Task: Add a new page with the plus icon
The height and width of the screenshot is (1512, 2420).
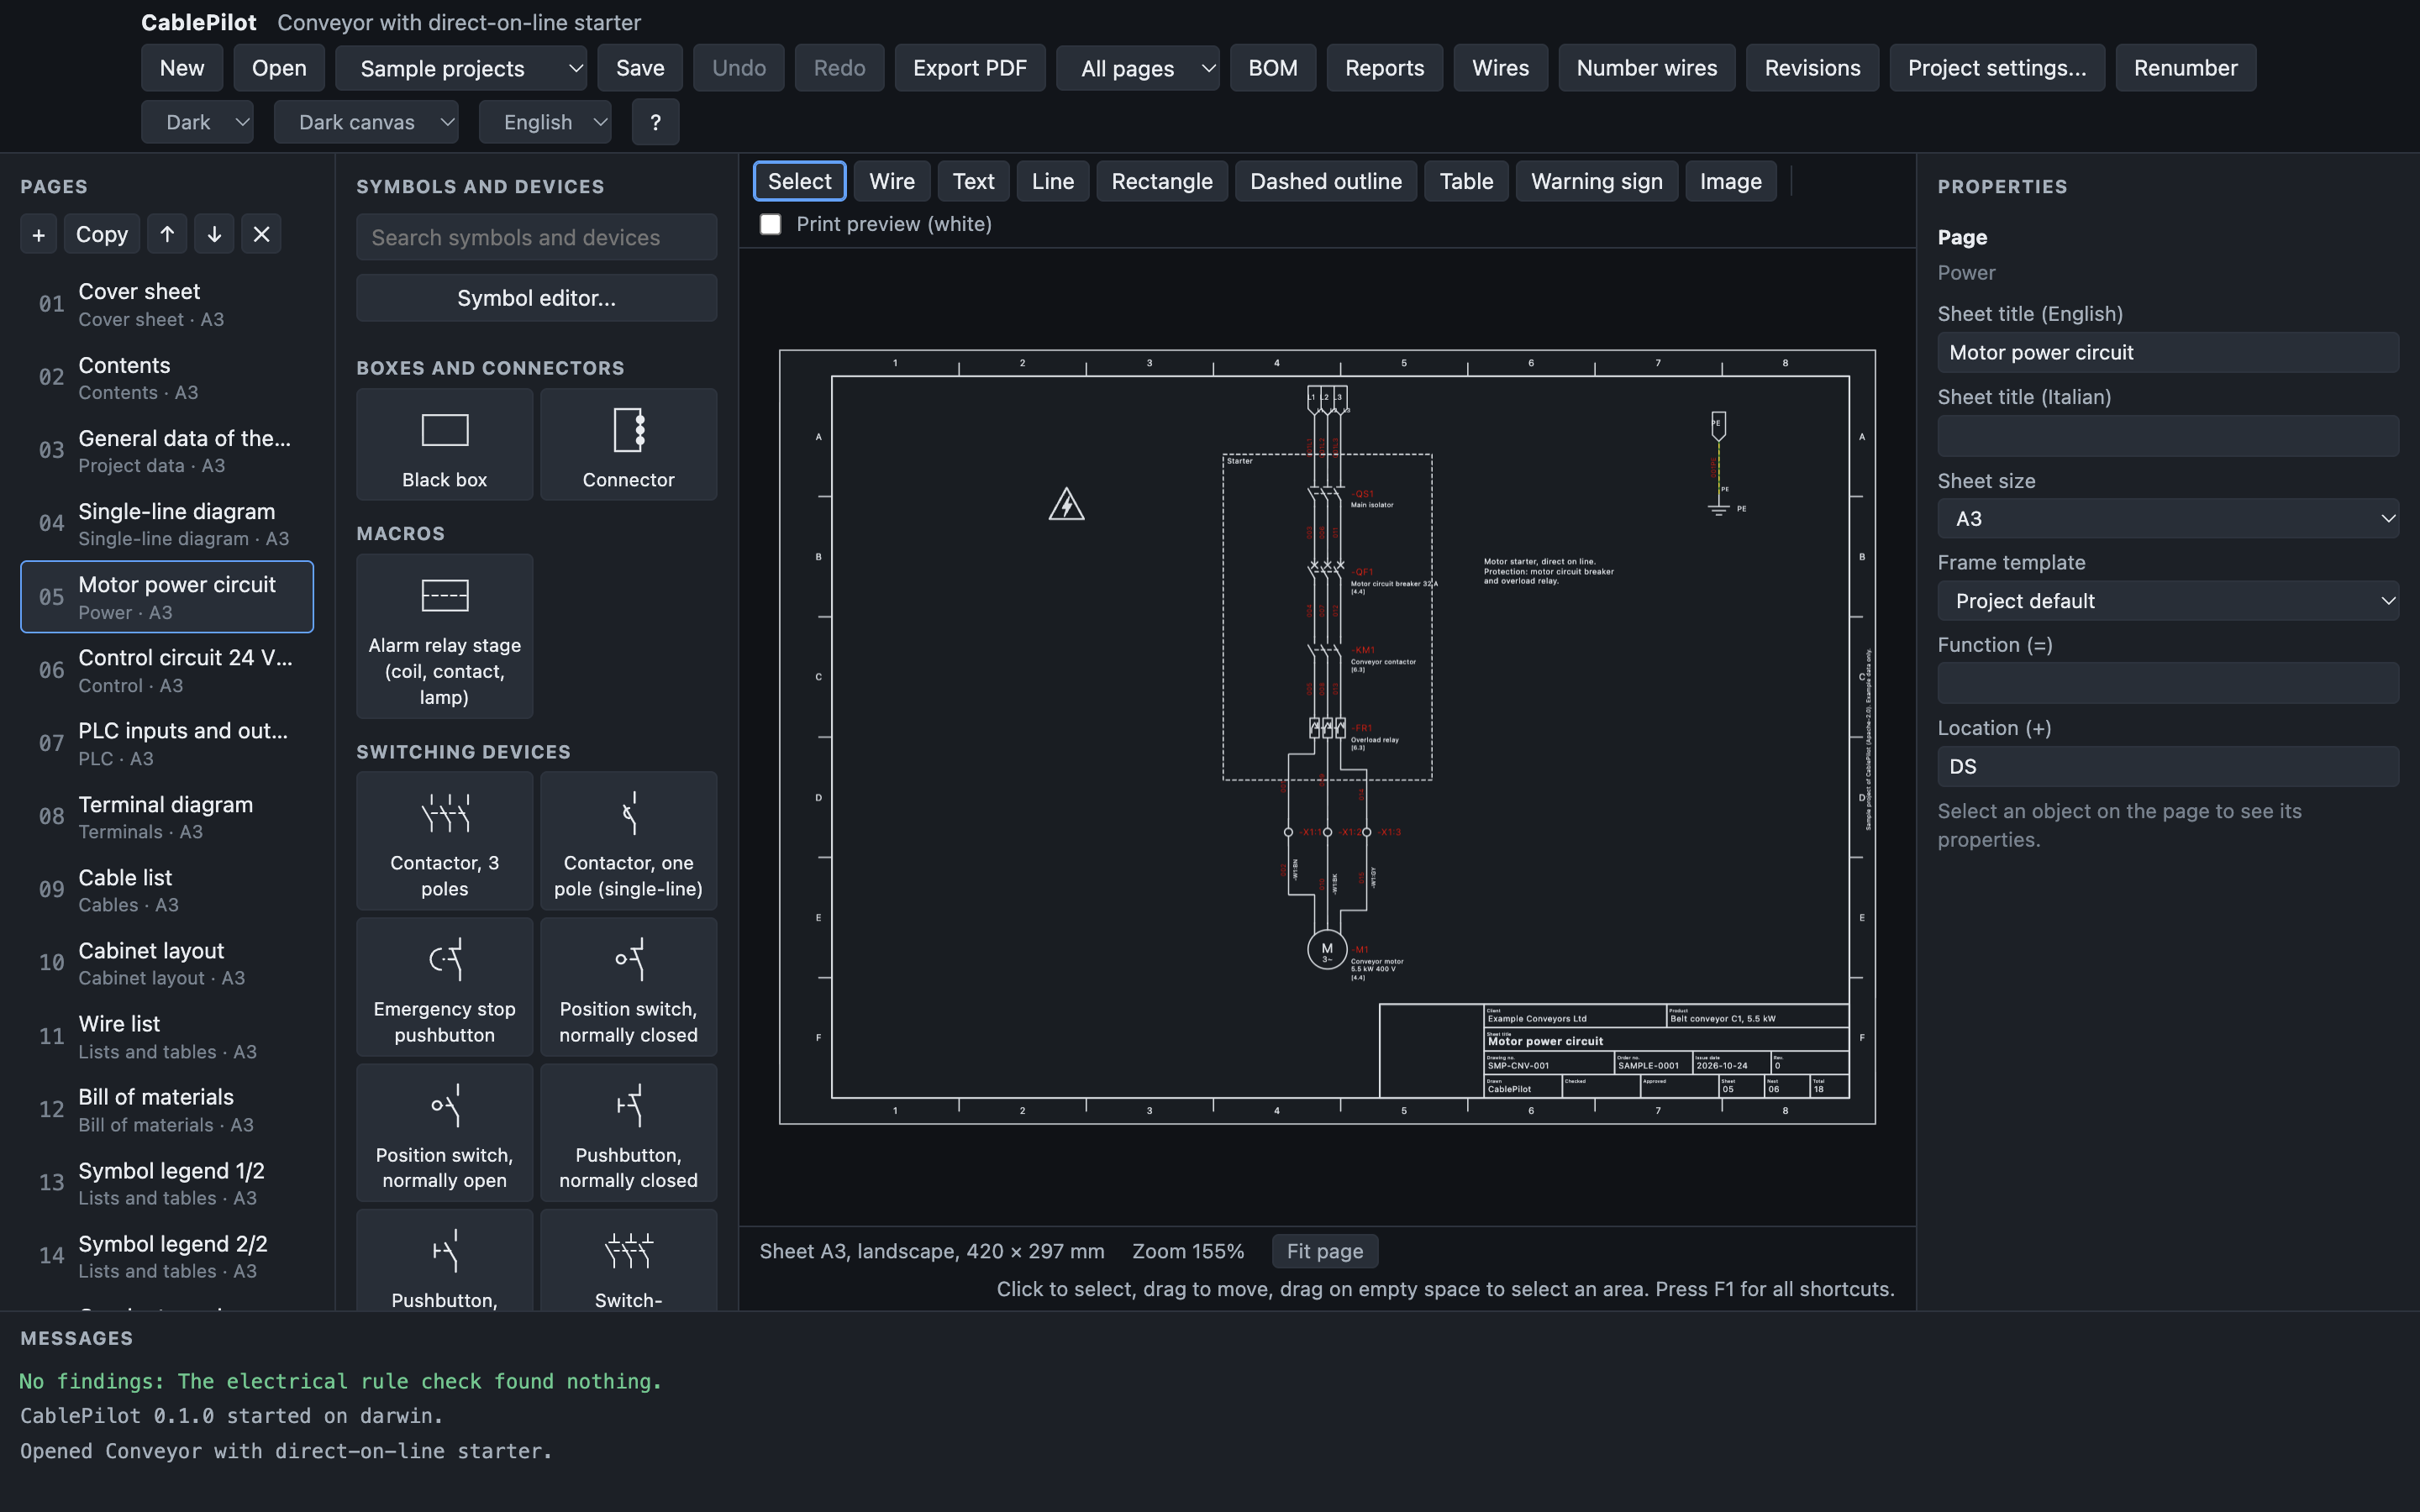Action: click(38, 234)
